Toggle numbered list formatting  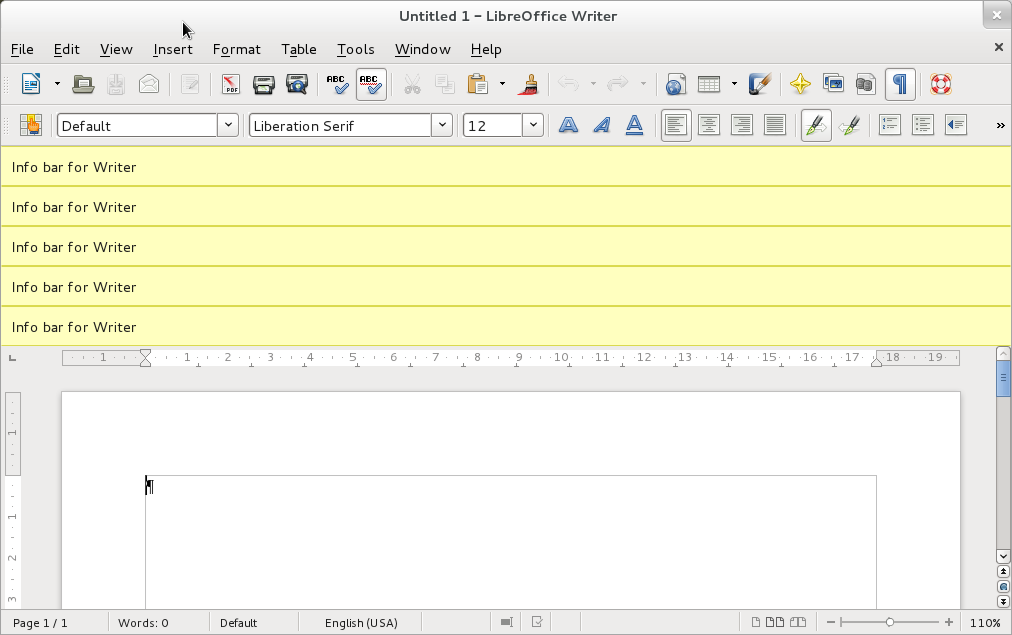pos(889,125)
